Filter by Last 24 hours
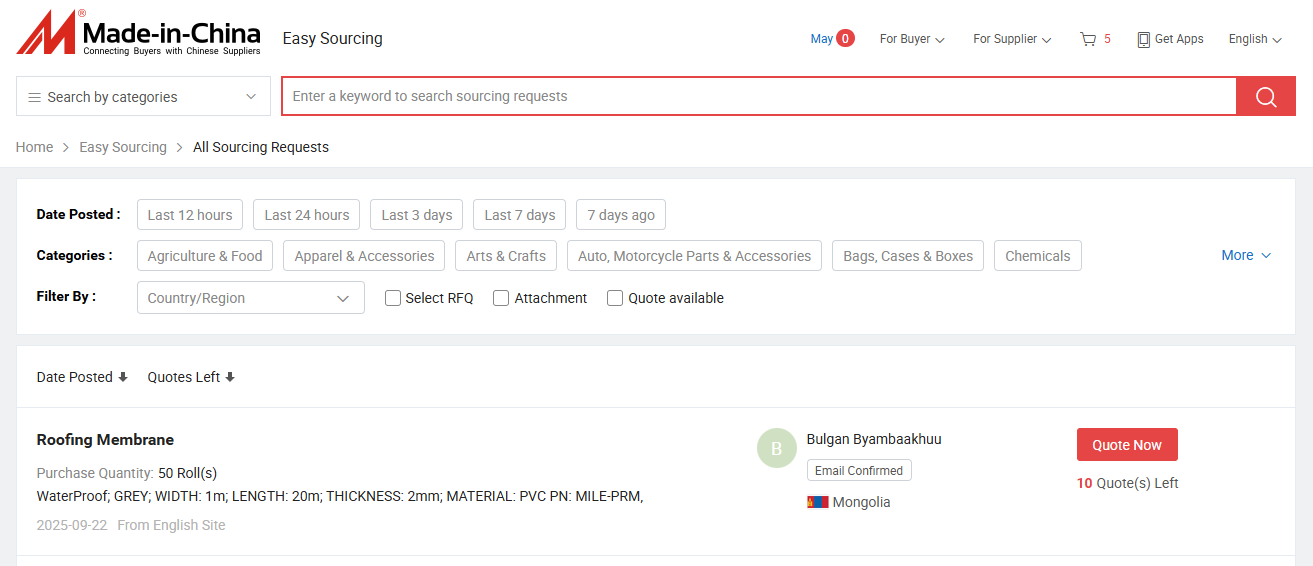Image resolution: width=1313 pixels, height=566 pixels. 307,215
